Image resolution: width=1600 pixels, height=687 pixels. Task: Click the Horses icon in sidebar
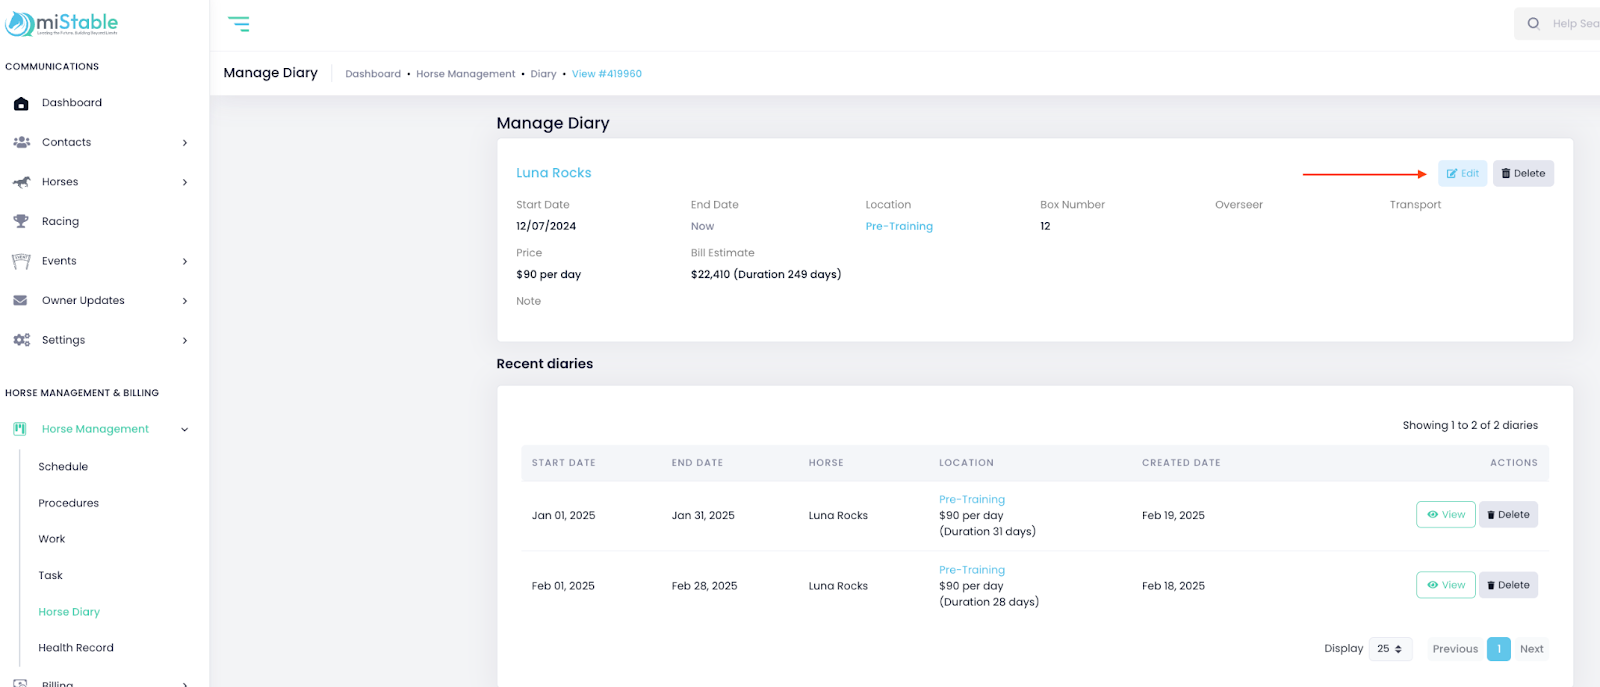point(21,182)
